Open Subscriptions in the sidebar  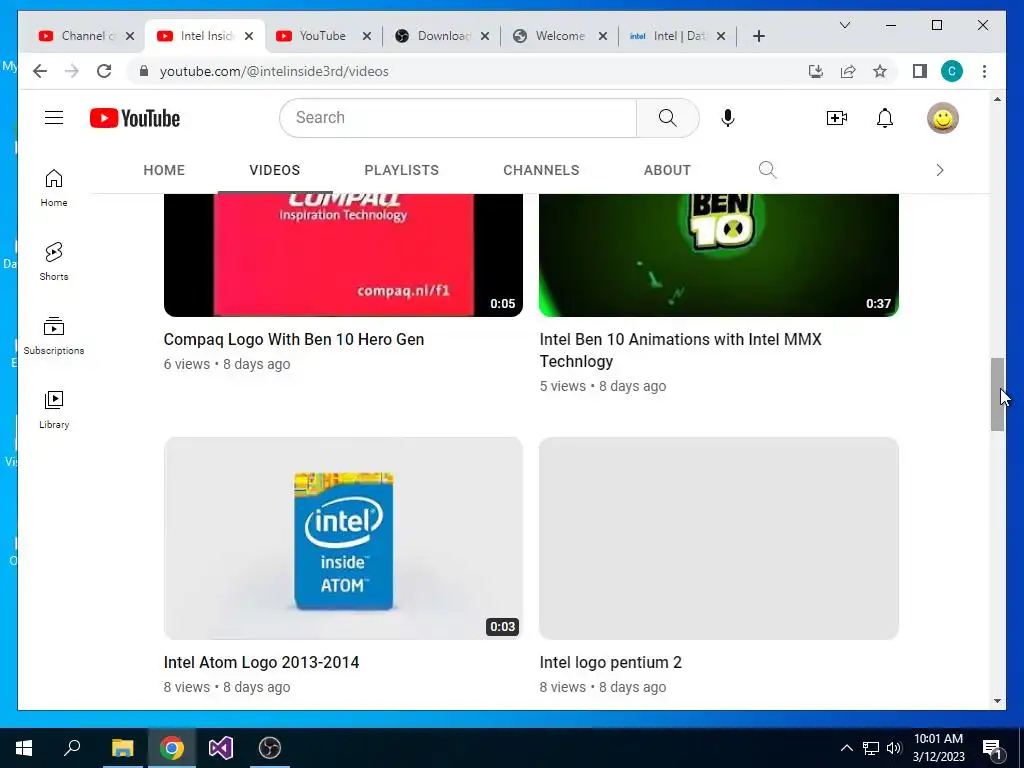54,336
